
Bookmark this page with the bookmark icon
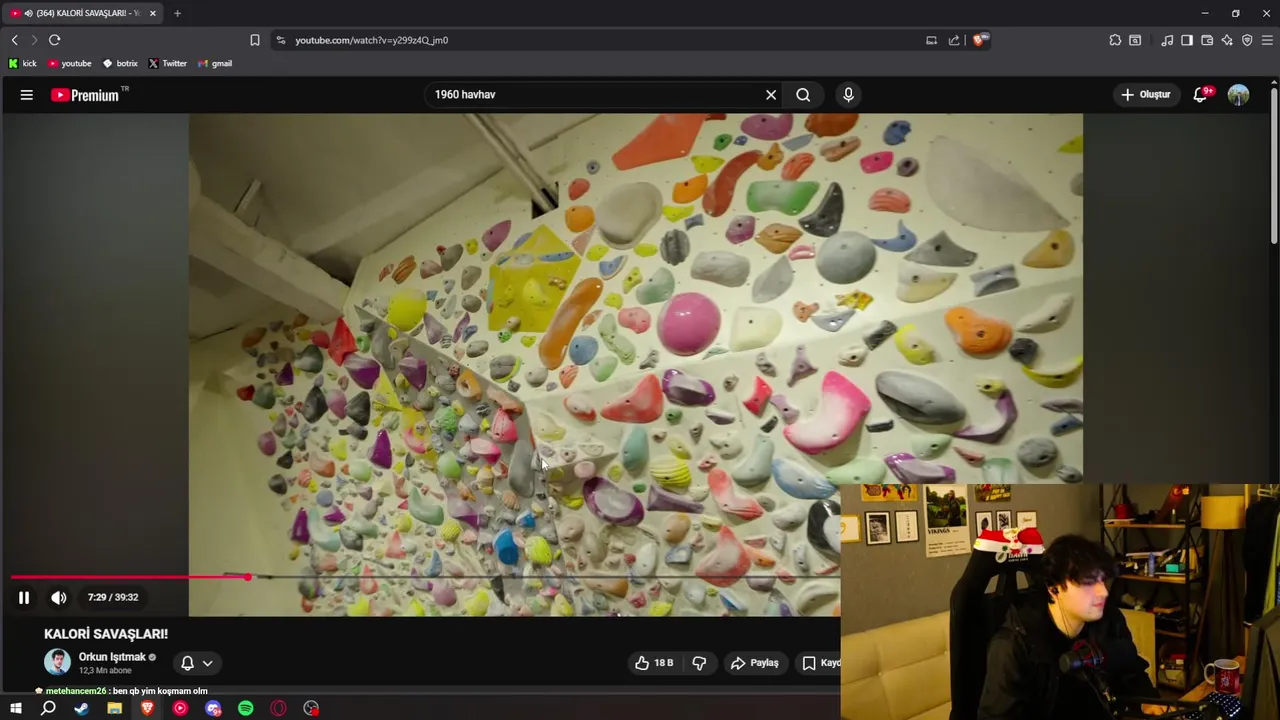[255, 40]
